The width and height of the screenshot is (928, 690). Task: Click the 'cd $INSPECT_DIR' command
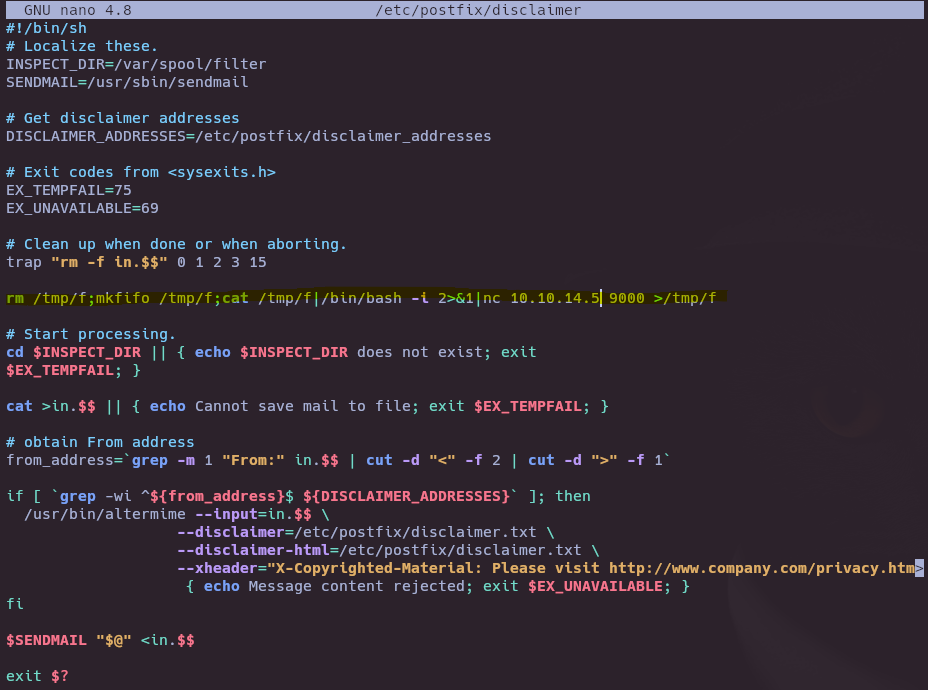(x=73, y=352)
